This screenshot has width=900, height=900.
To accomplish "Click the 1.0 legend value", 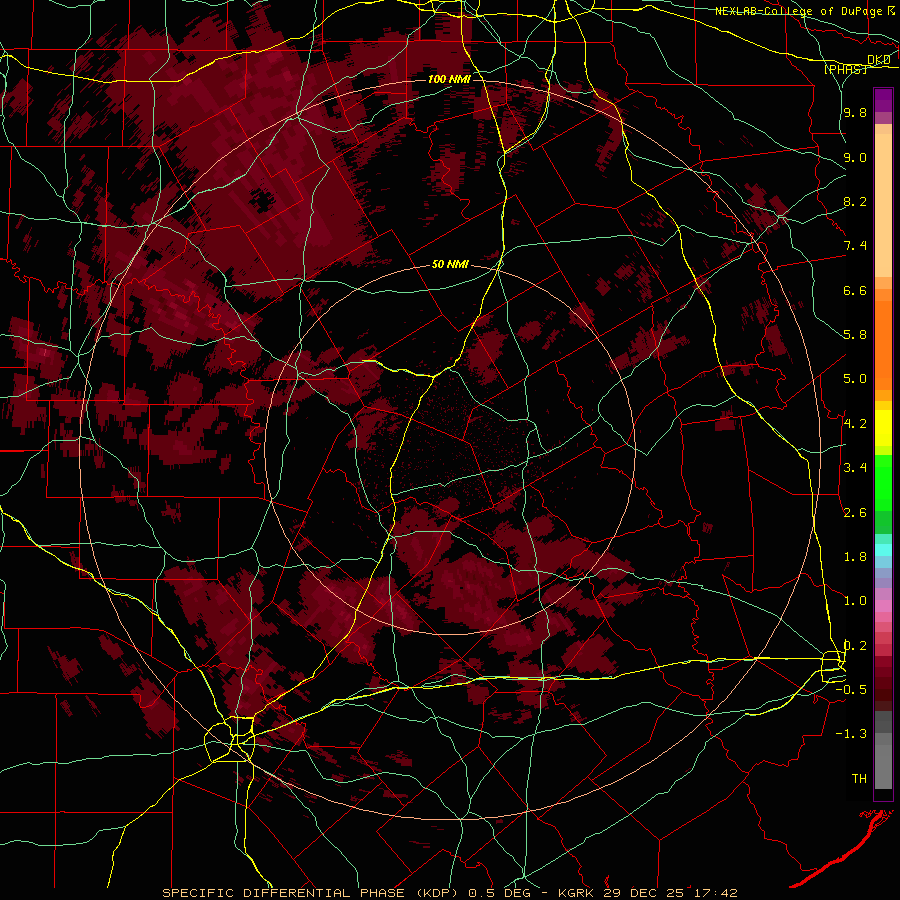I will point(855,601).
